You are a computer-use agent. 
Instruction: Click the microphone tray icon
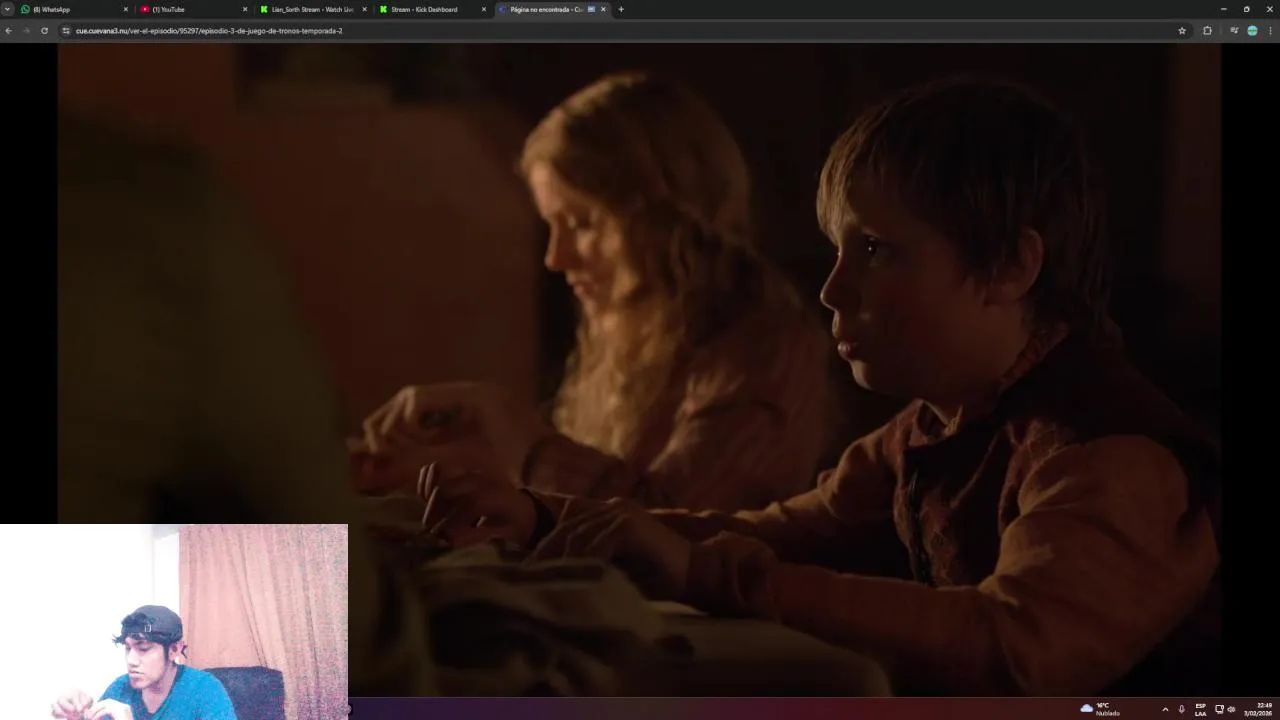(x=1182, y=709)
